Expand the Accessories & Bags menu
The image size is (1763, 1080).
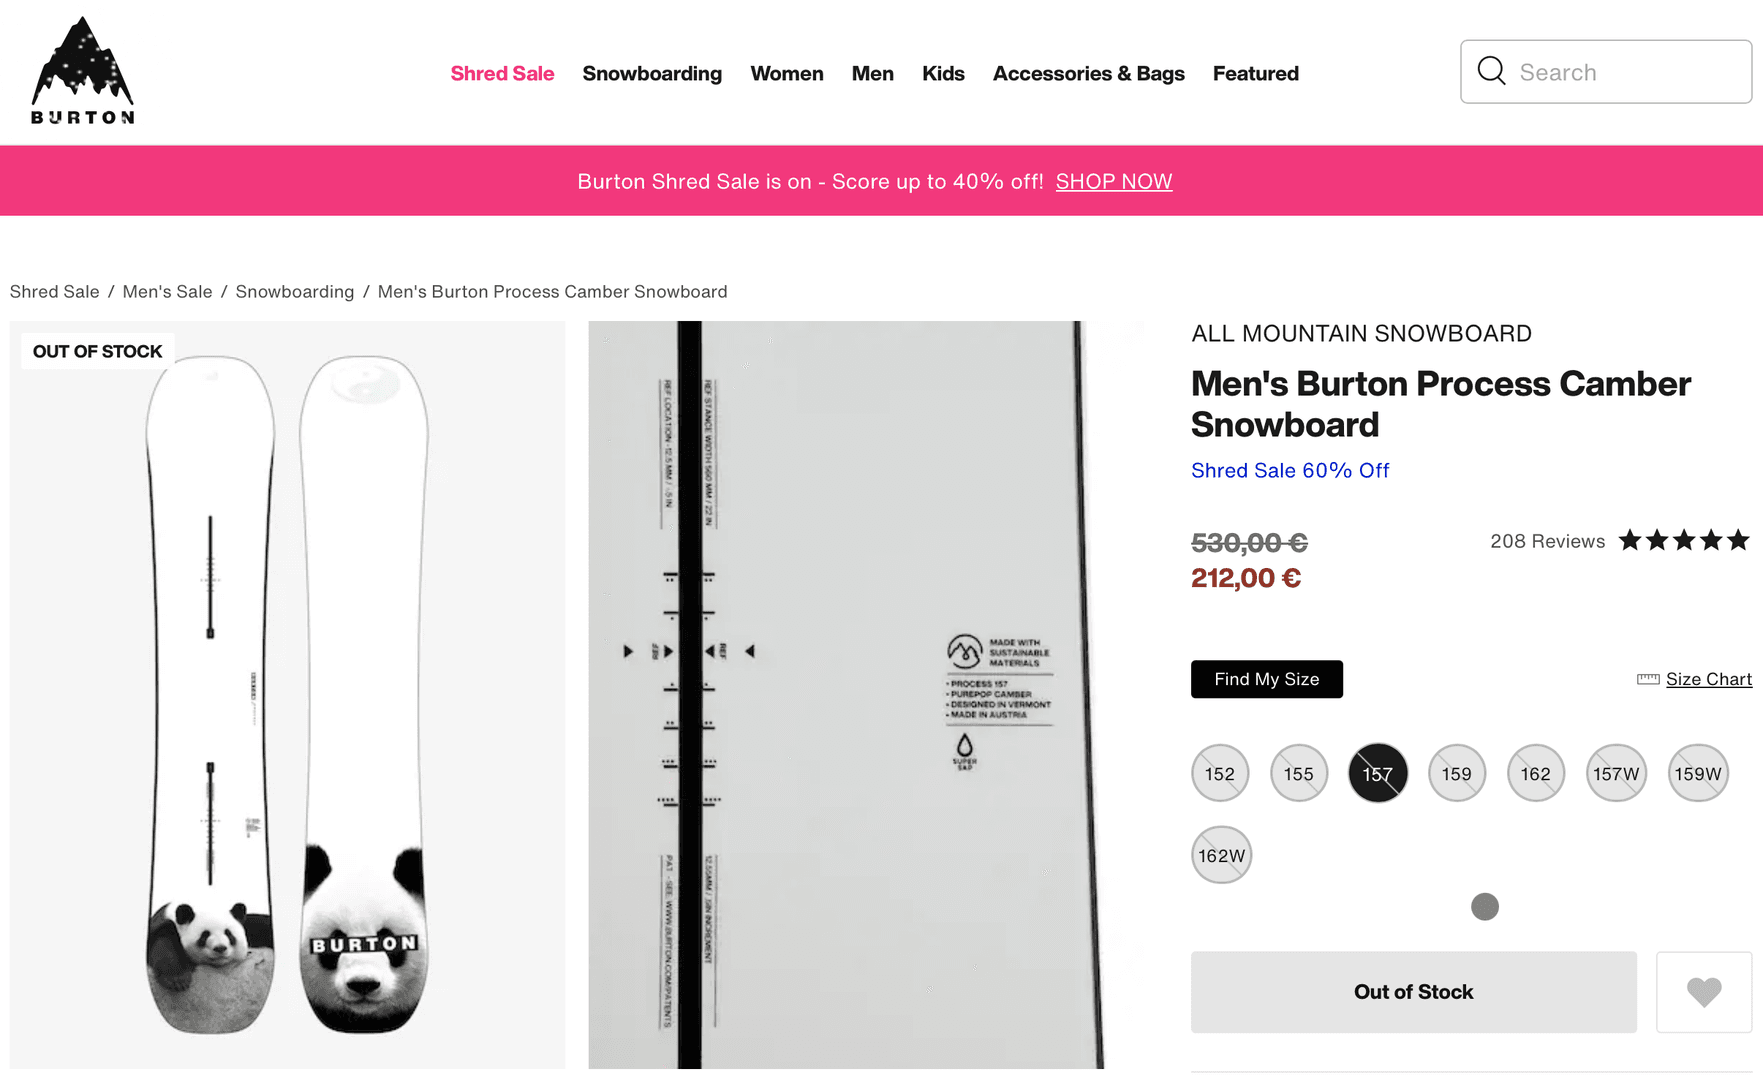(1088, 73)
